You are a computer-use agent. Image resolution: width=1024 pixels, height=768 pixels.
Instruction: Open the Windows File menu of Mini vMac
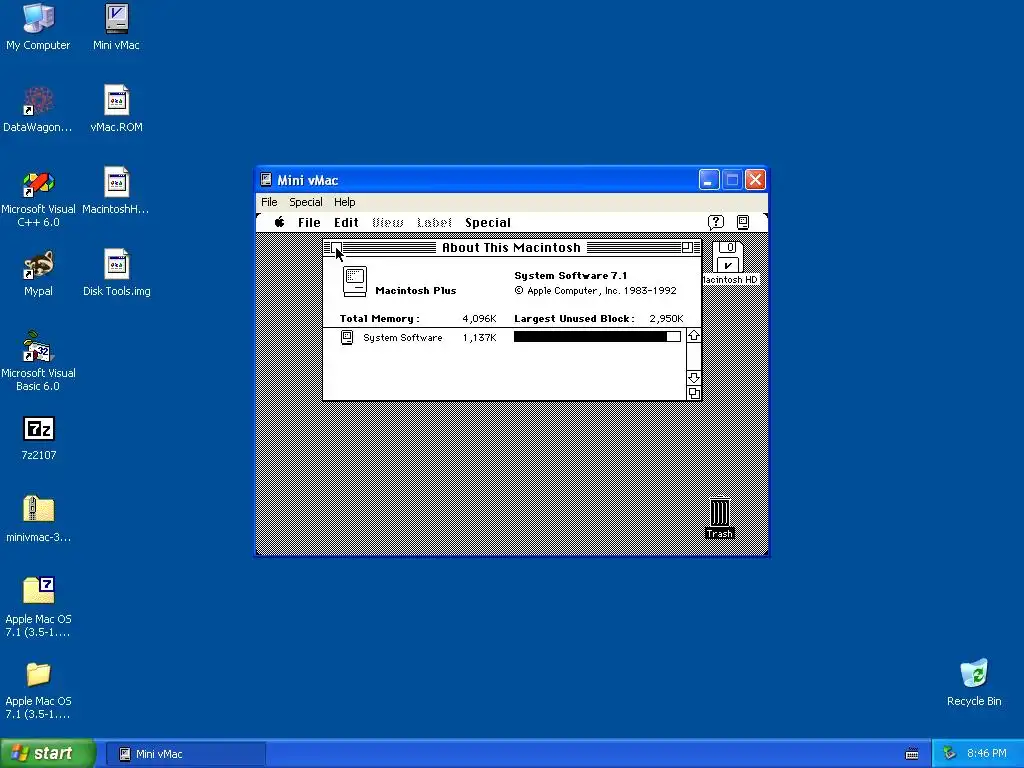point(269,202)
